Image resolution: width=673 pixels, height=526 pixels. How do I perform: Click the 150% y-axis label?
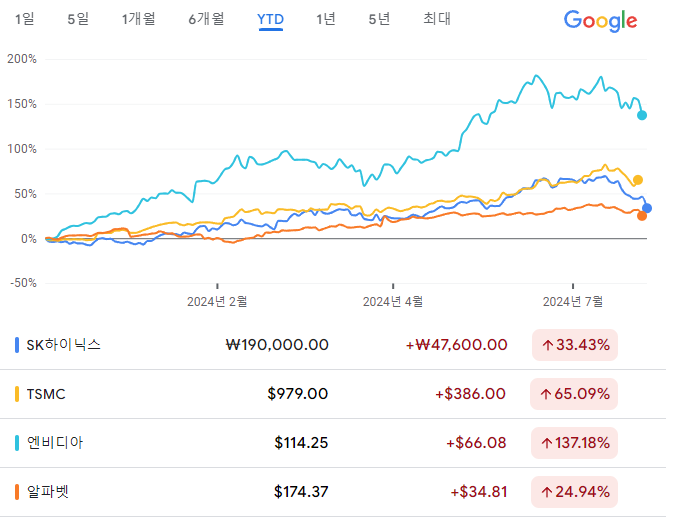[x=22, y=104]
